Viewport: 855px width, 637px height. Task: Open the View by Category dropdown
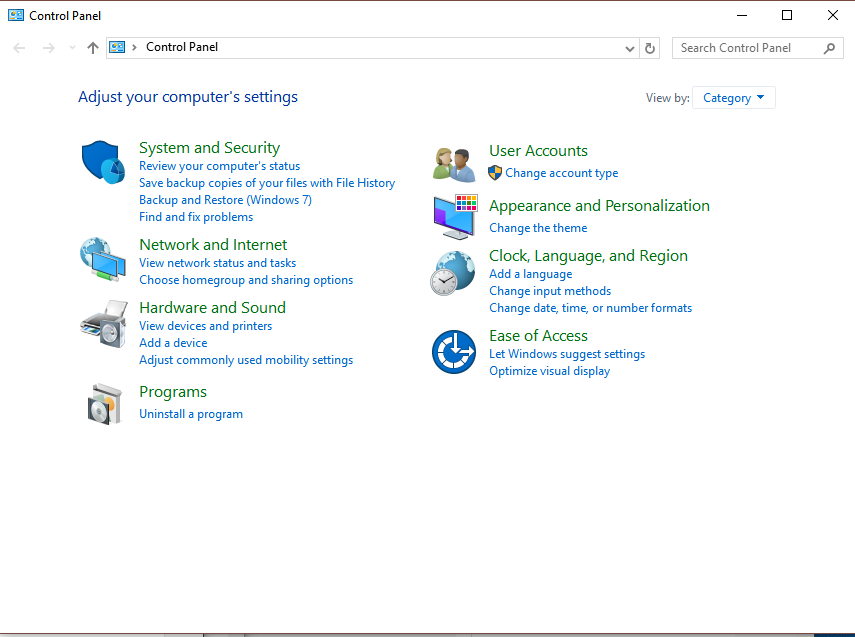tap(733, 98)
